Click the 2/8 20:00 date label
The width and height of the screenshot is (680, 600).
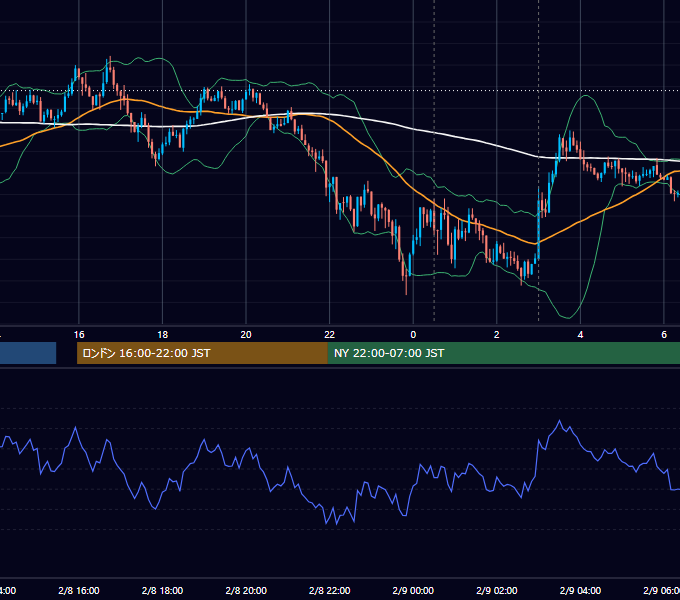(x=246, y=590)
